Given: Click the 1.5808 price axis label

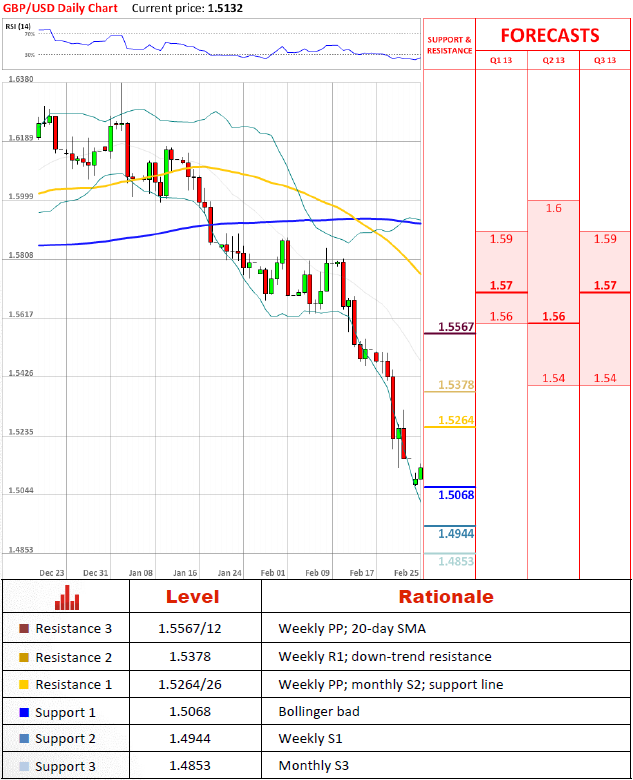Looking at the screenshot, I should point(21,255).
